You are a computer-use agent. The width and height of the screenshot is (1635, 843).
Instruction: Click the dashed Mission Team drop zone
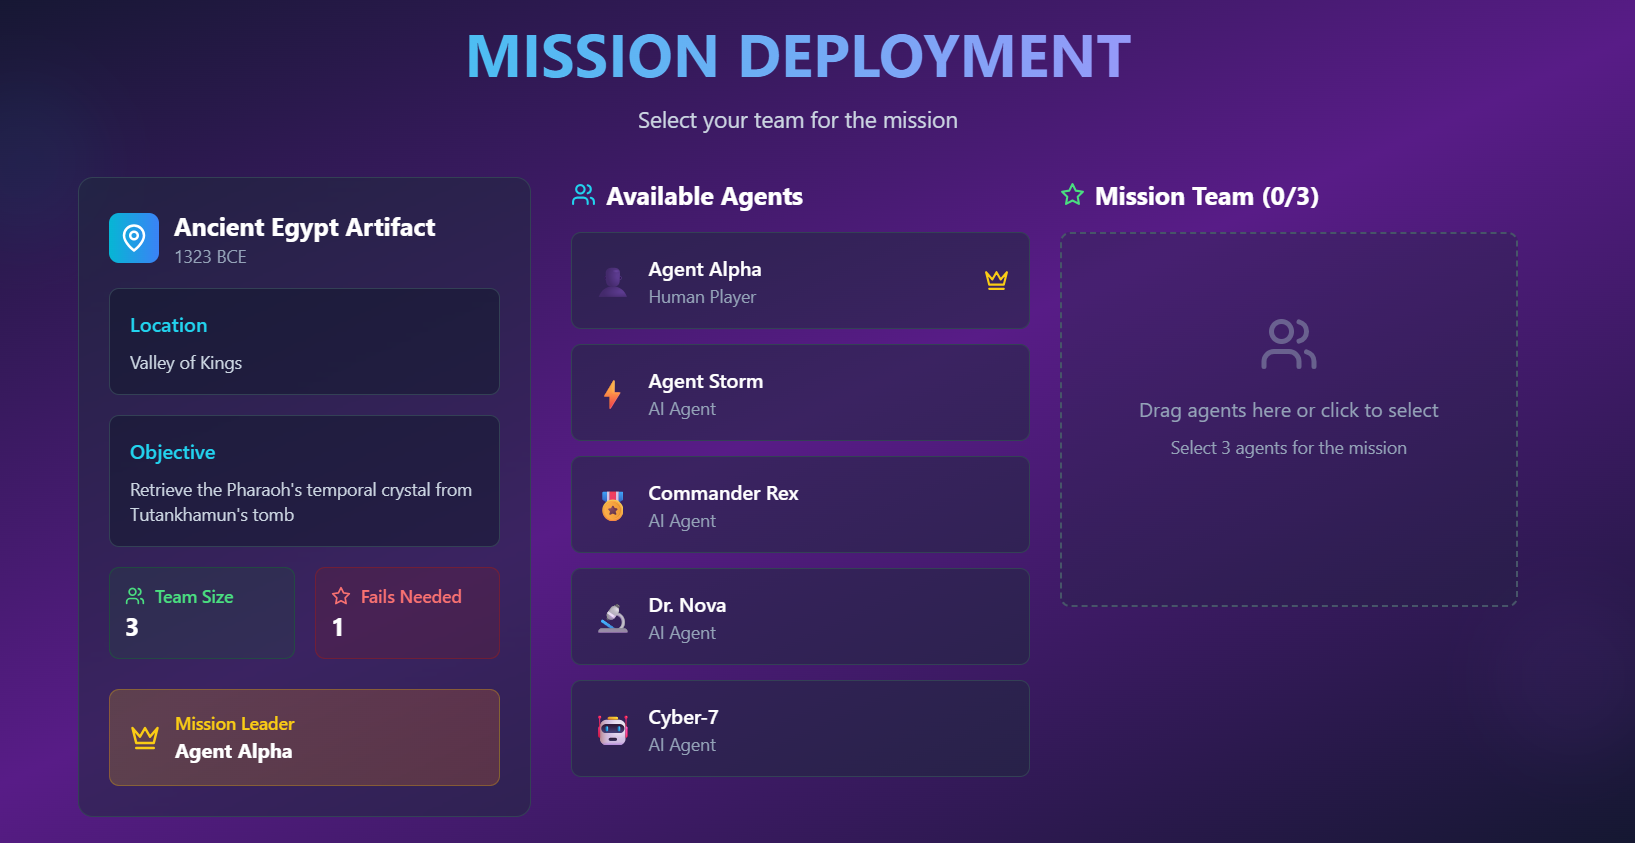tap(1289, 420)
